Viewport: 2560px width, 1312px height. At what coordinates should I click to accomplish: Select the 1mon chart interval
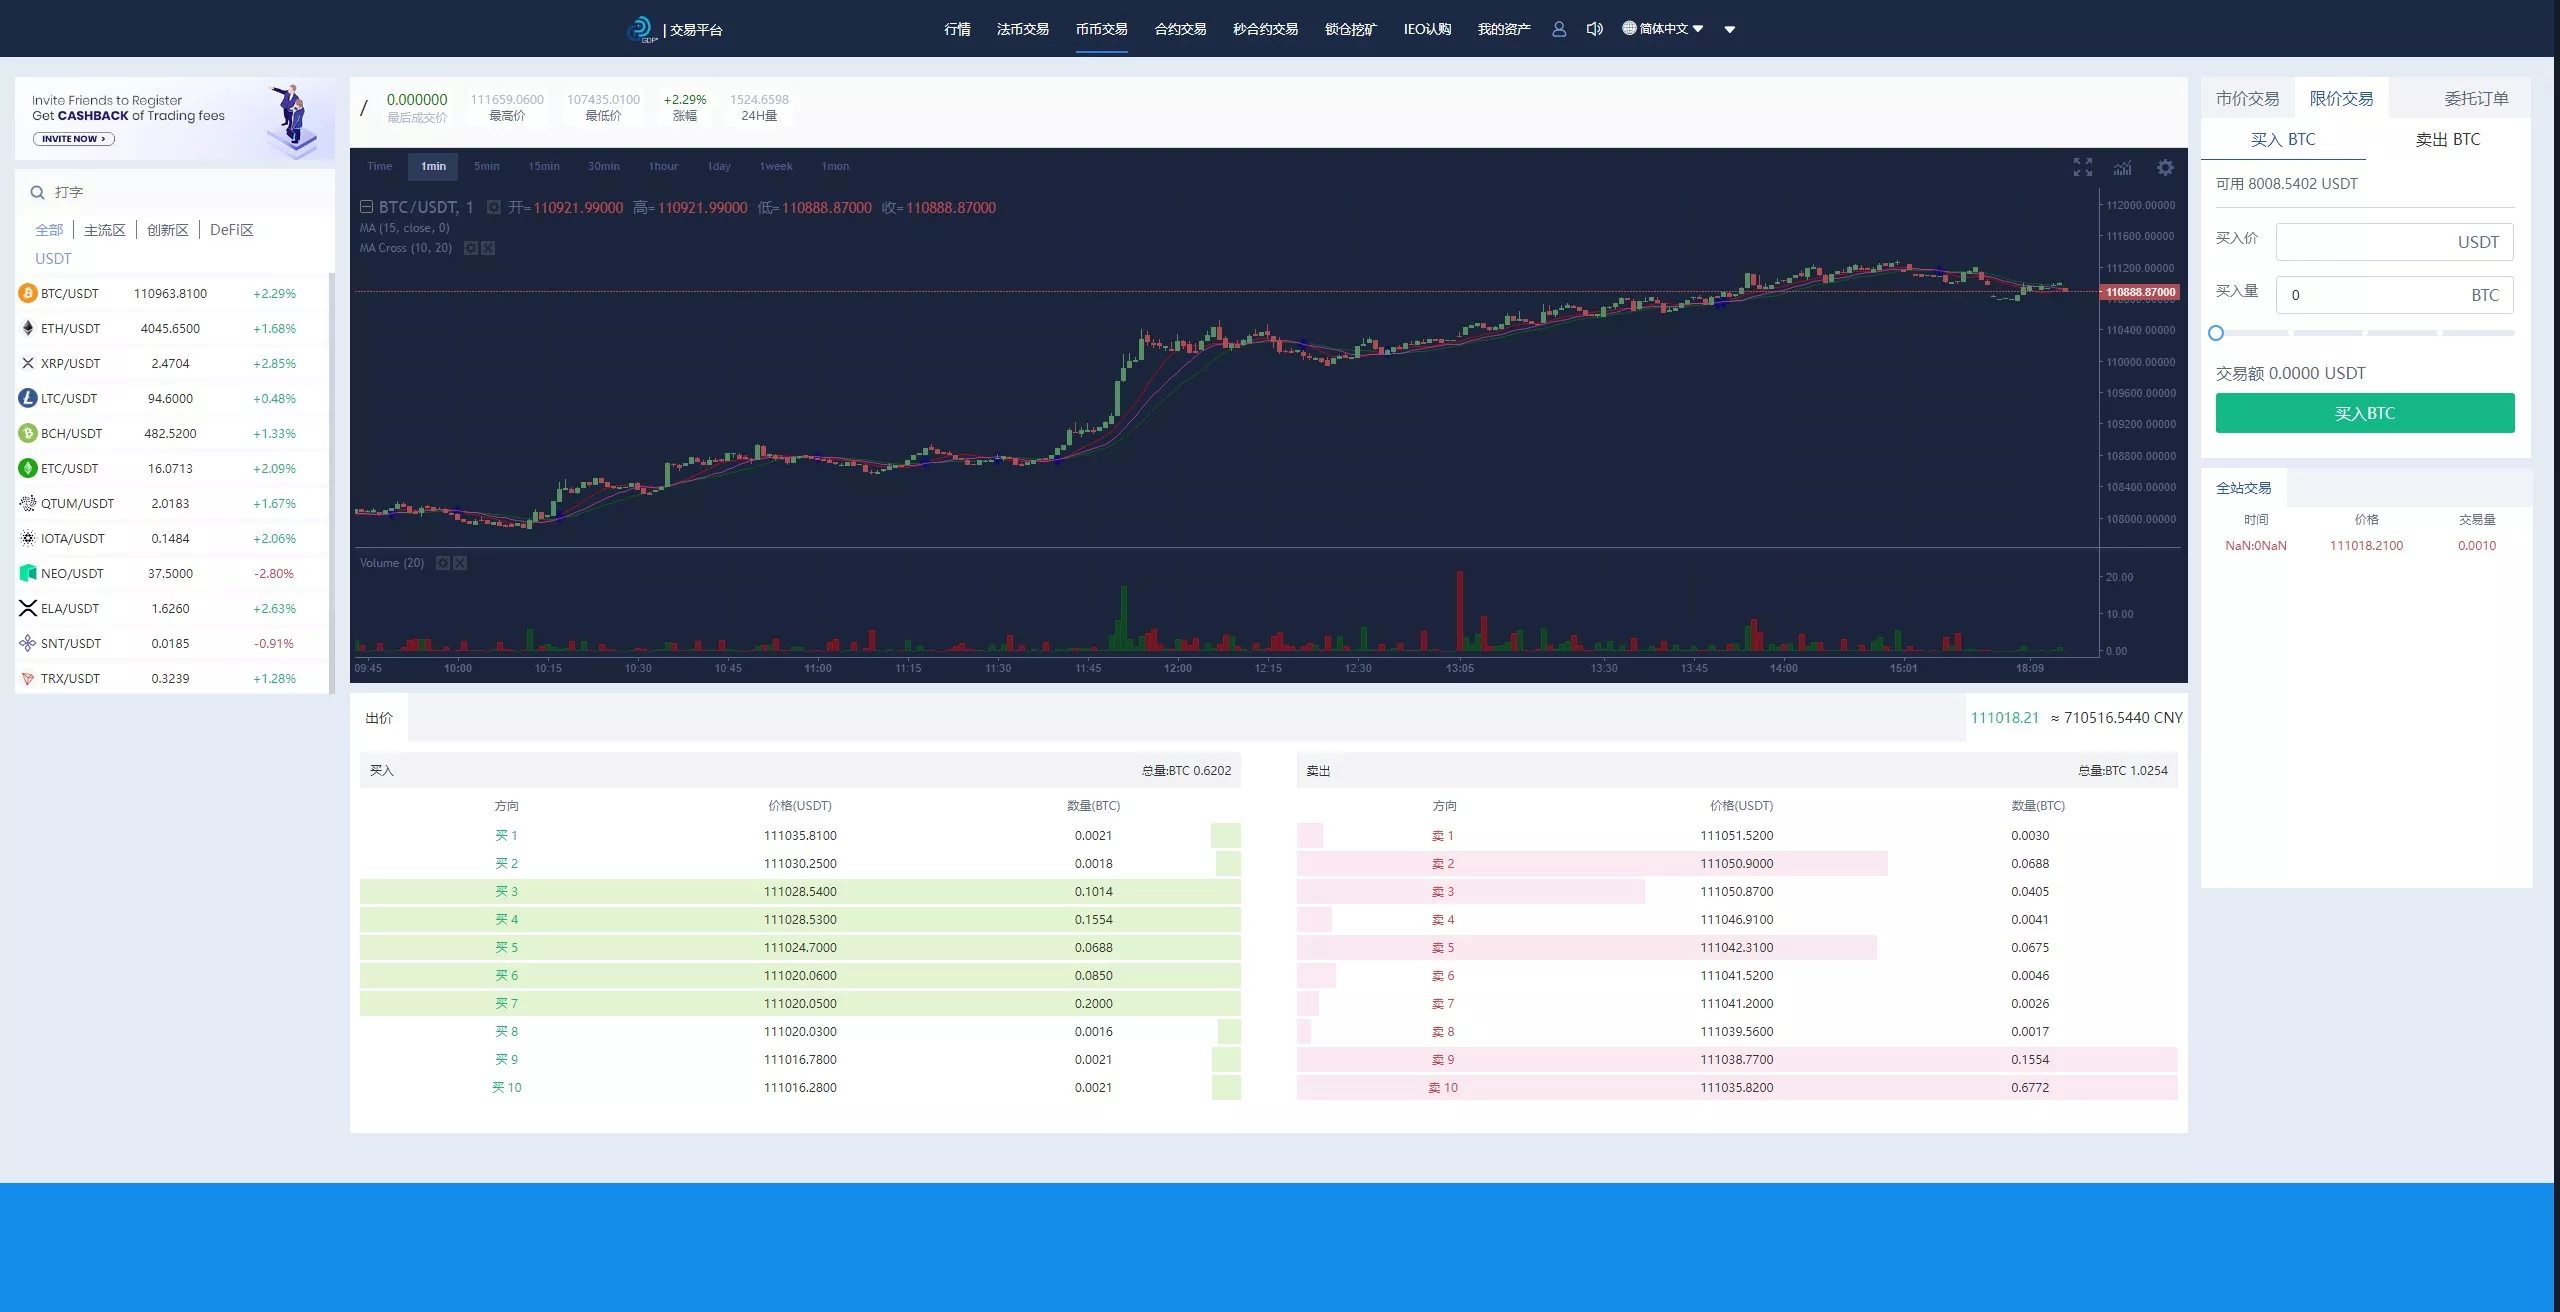pos(835,166)
